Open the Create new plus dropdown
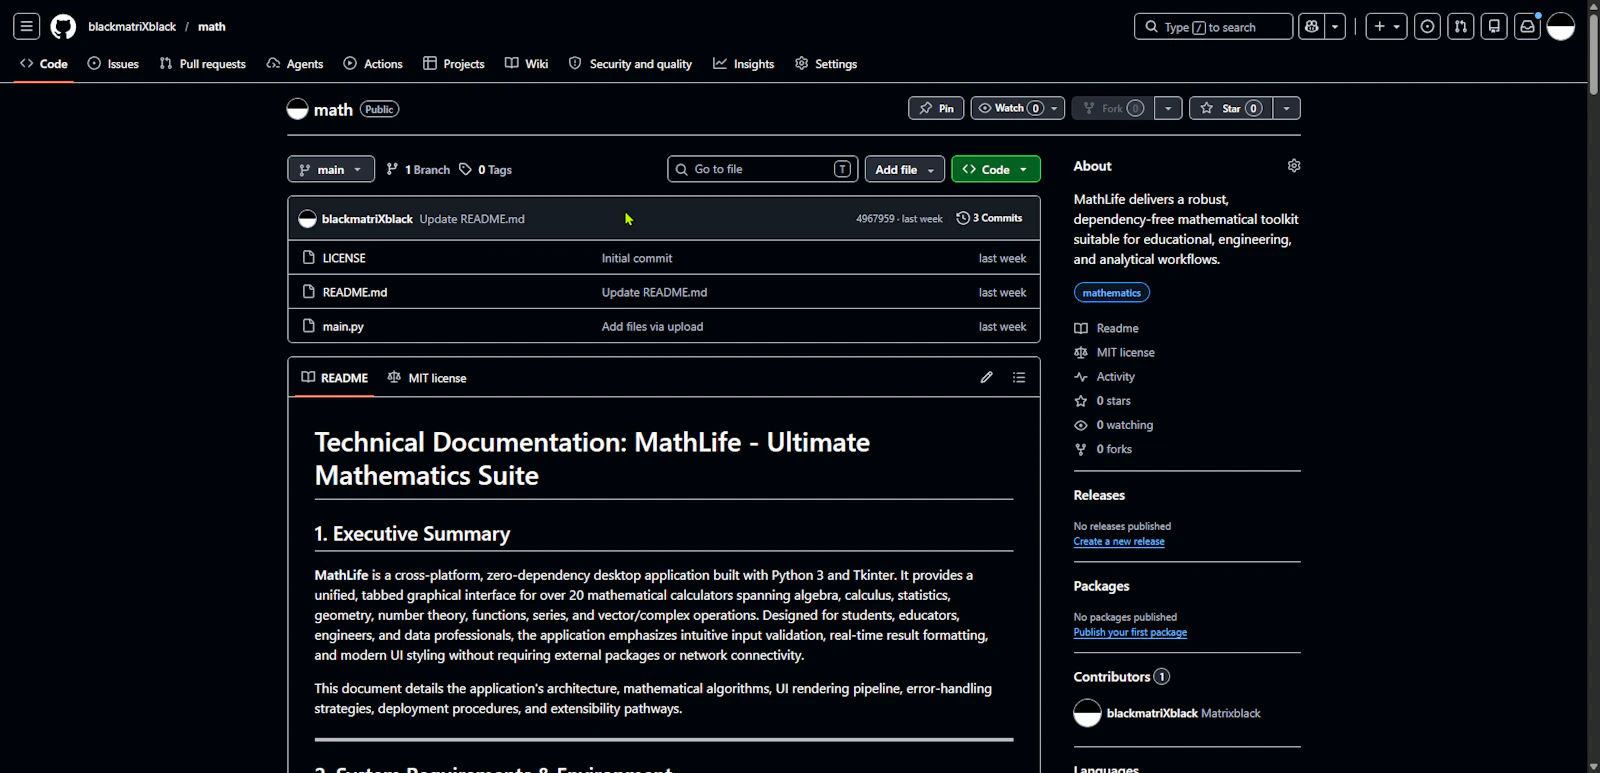1600x773 pixels. pyautogui.click(x=1387, y=27)
